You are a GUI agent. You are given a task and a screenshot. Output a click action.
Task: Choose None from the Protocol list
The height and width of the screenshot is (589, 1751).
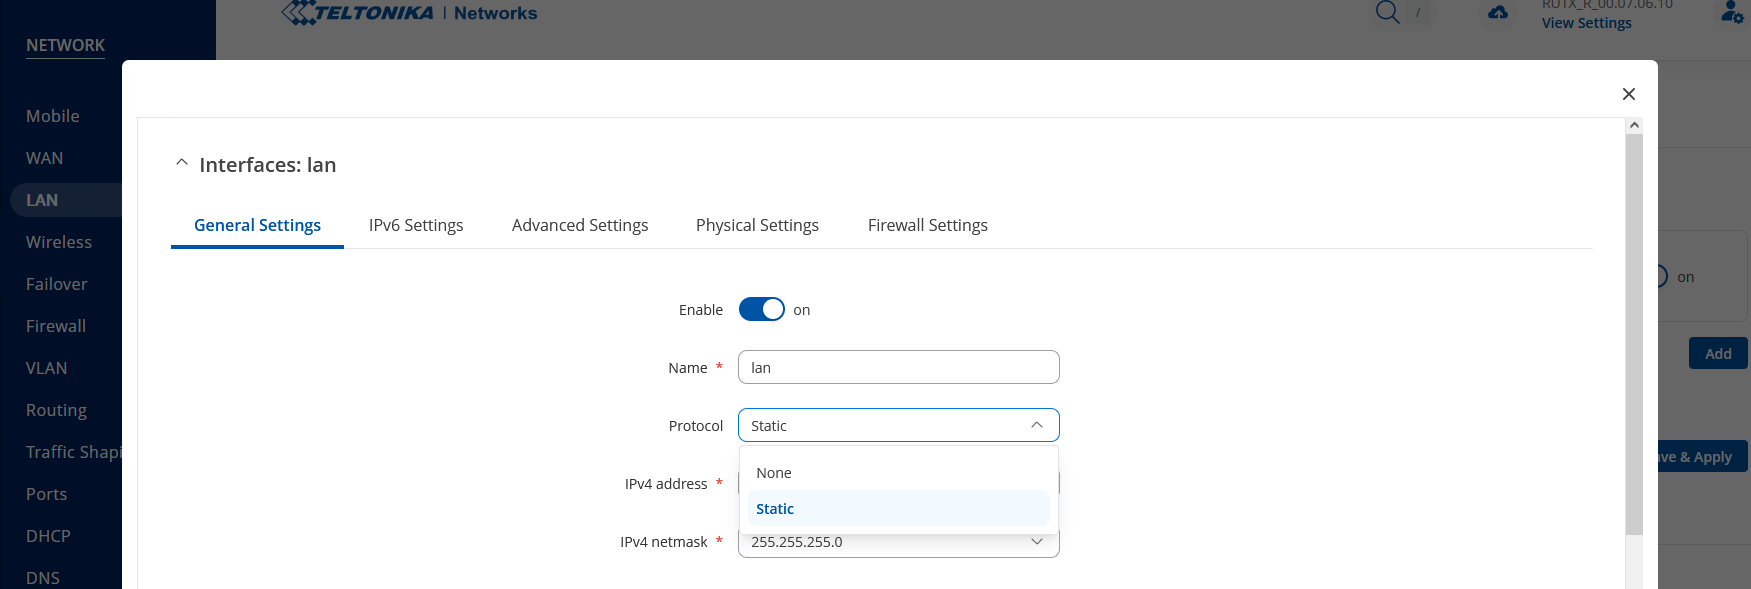[899, 473]
